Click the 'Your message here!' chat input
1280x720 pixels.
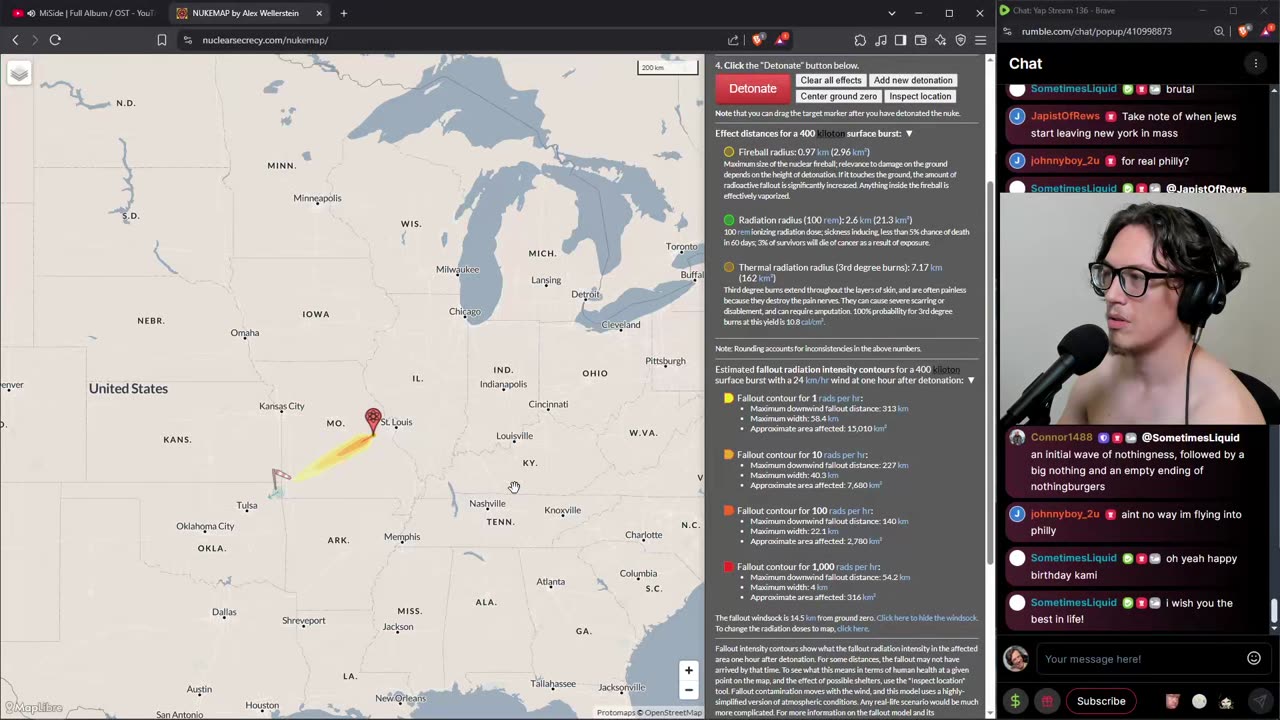[x=1140, y=659]
